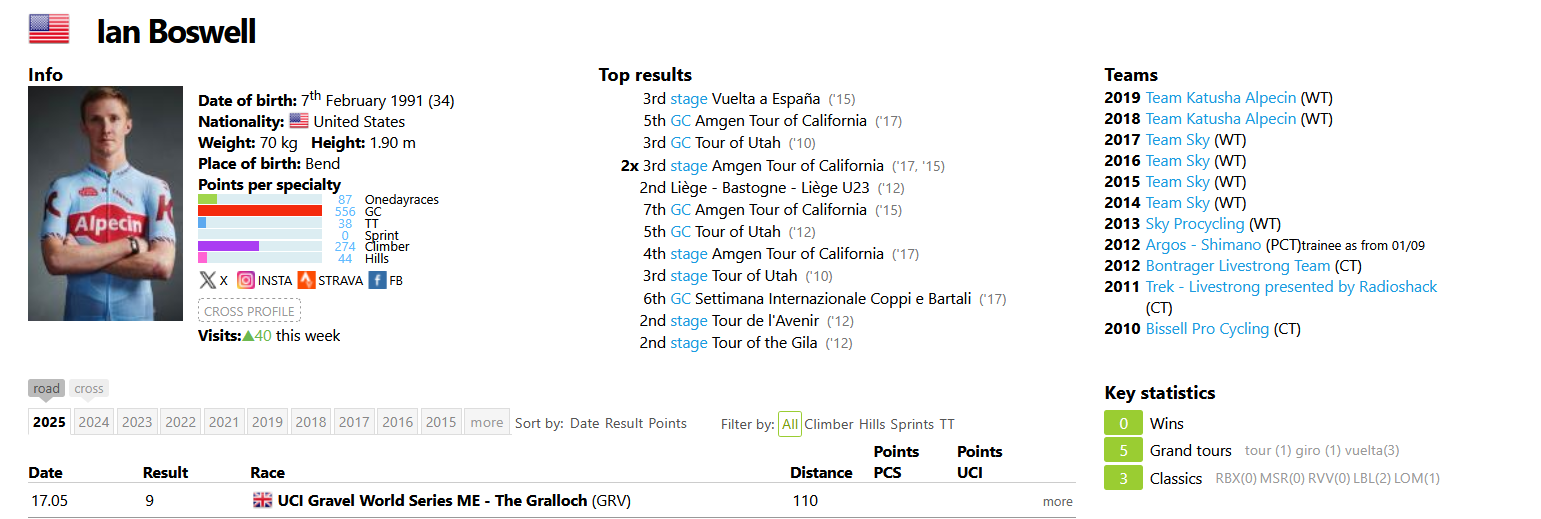Click the UK flag beside The Gralloch race
Viewport: 1541px width, 519px height.
(x=263, y=500)
